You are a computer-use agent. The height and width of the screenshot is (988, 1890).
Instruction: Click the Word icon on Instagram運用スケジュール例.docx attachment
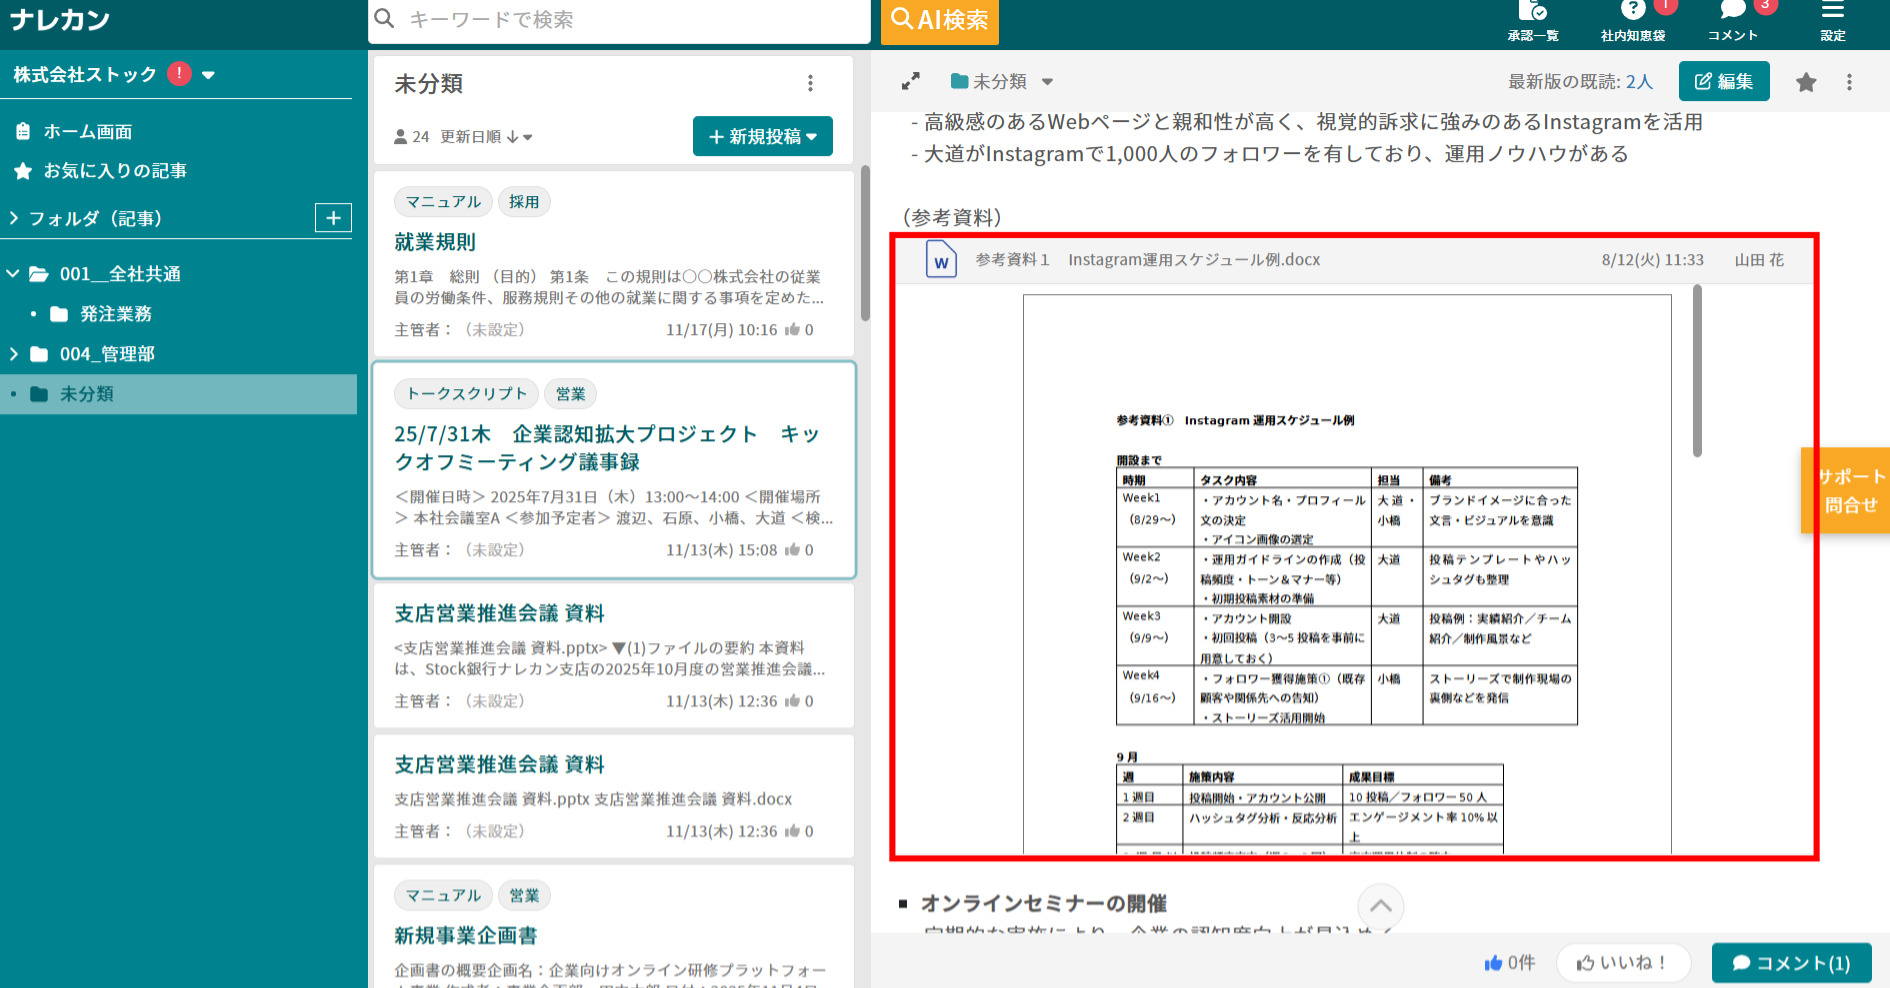[x=939, y=259]
